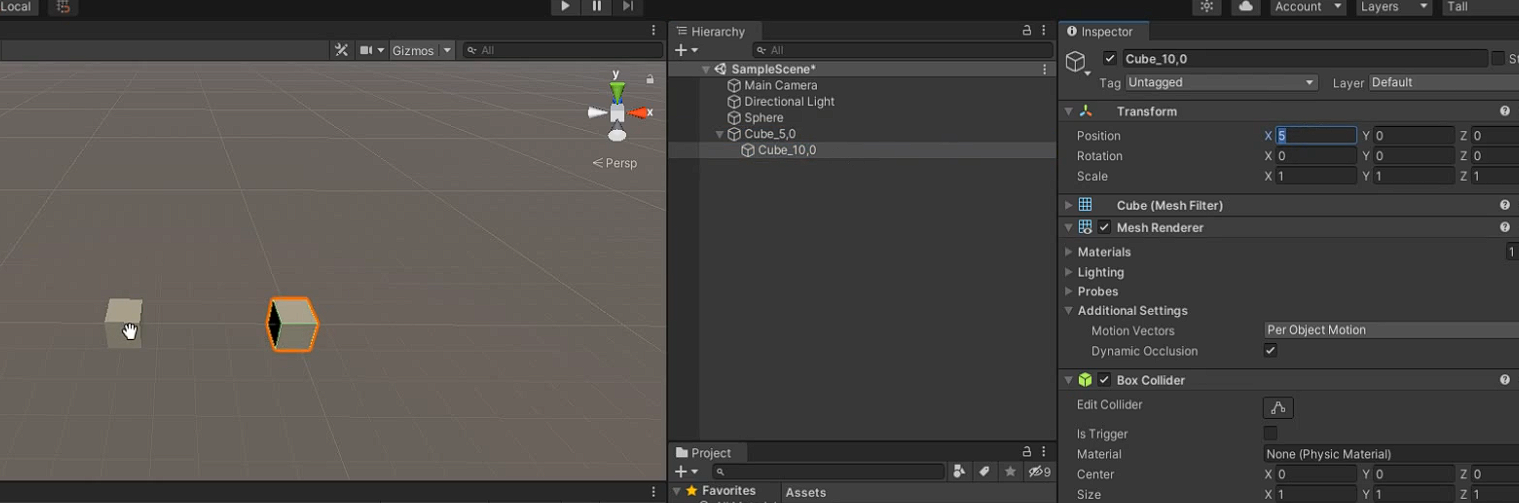1519x503 pixels.
Task: Toggle the Static checkbox
Action: click(x=1498, y=59)
